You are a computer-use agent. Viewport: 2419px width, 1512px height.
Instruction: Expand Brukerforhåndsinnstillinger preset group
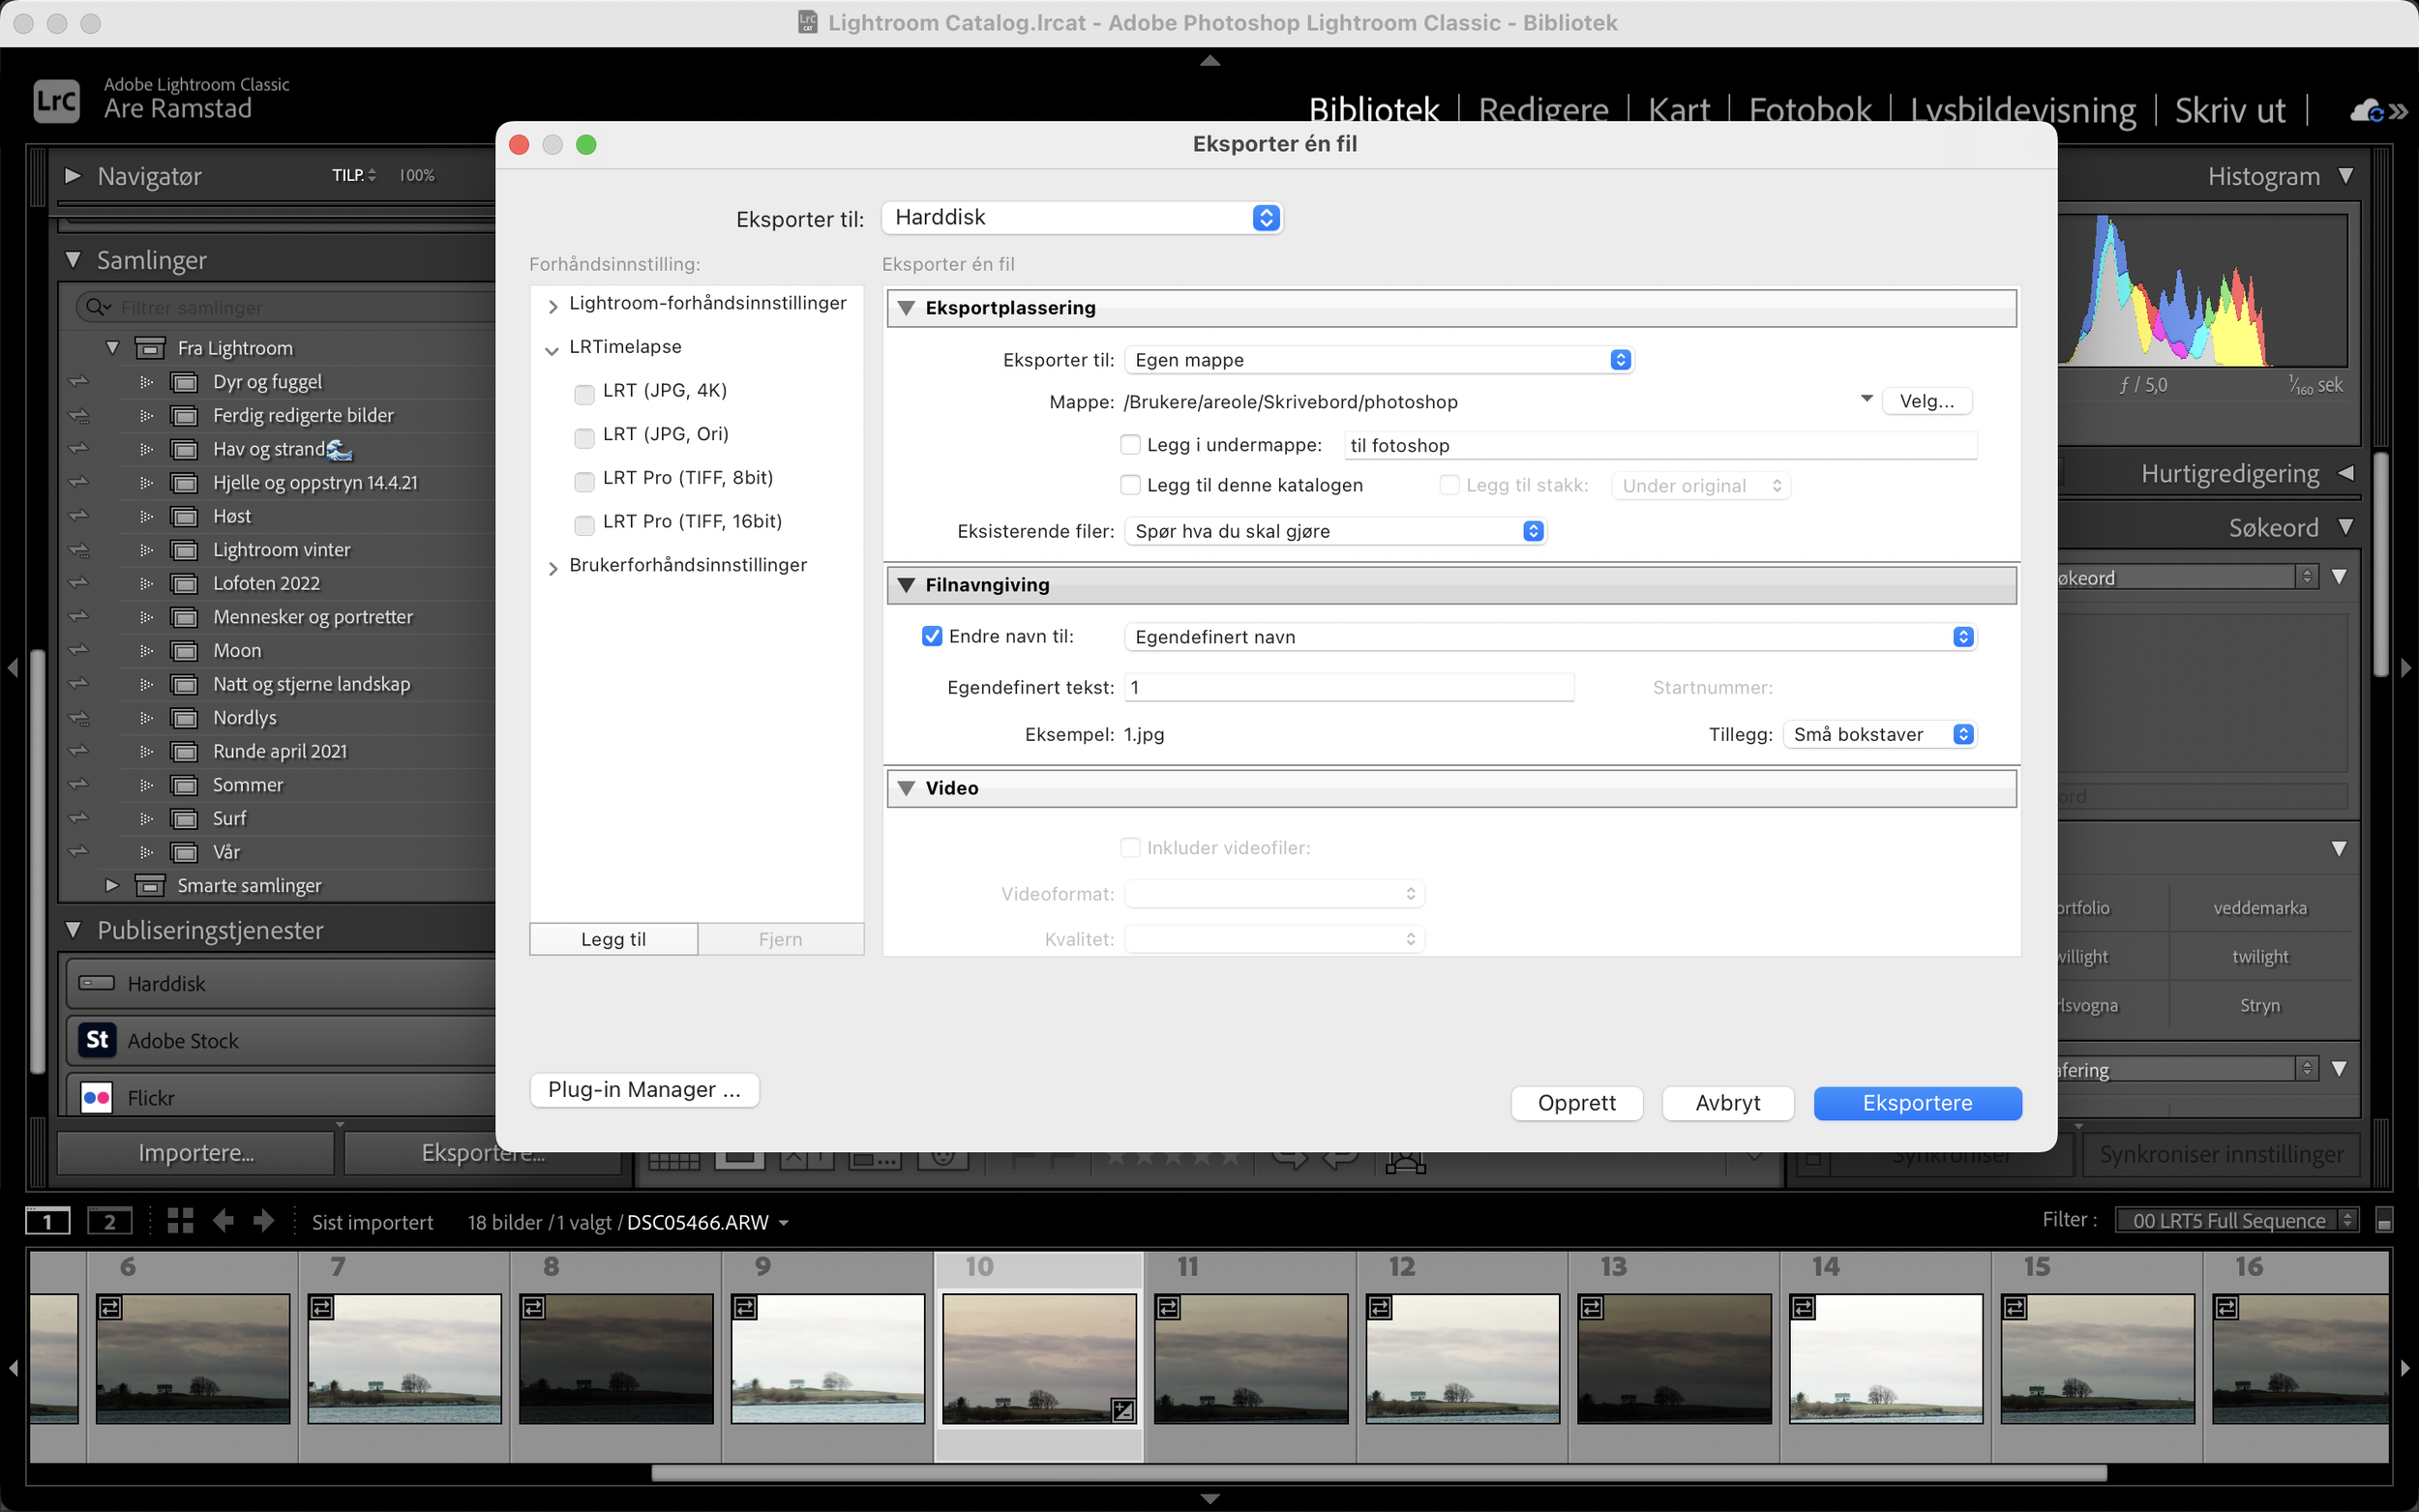553,568
